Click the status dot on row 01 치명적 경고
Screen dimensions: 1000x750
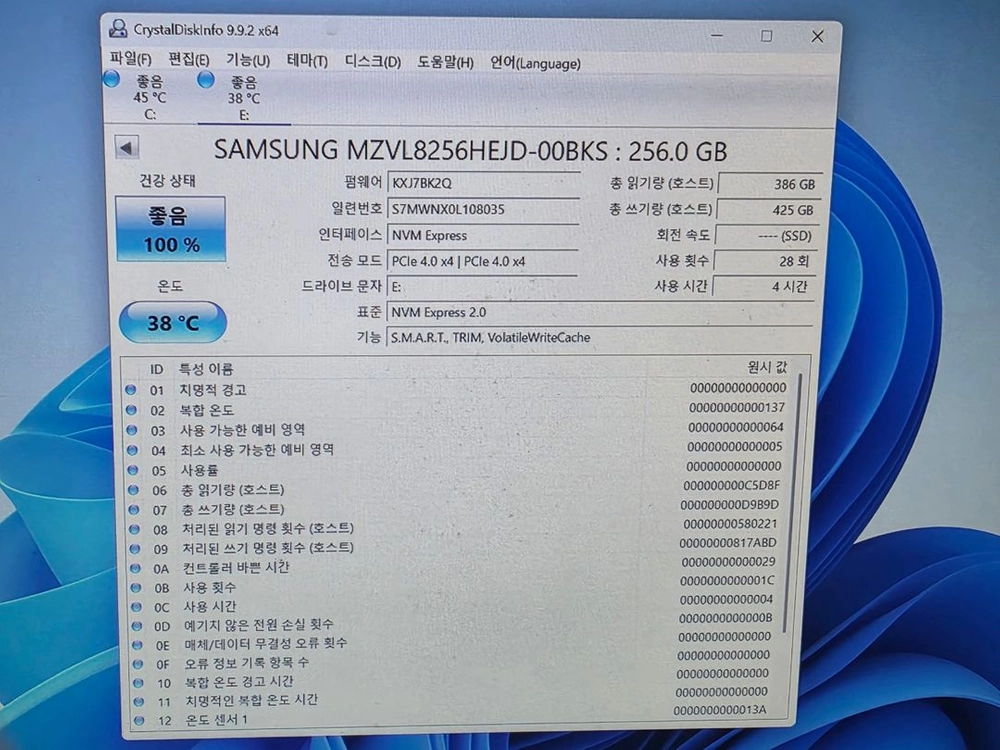coord(130,389)
